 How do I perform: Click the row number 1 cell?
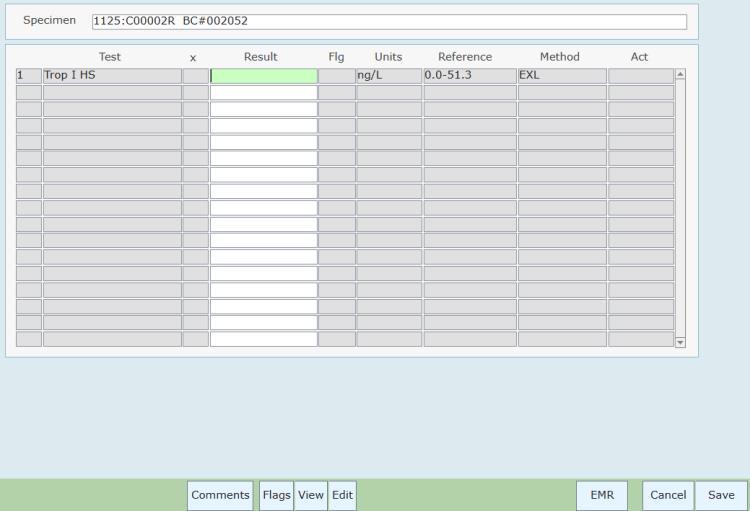click(x=28, y=75)
